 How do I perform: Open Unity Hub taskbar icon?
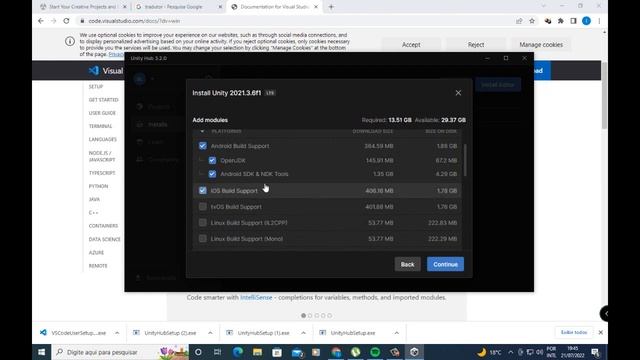414,352
